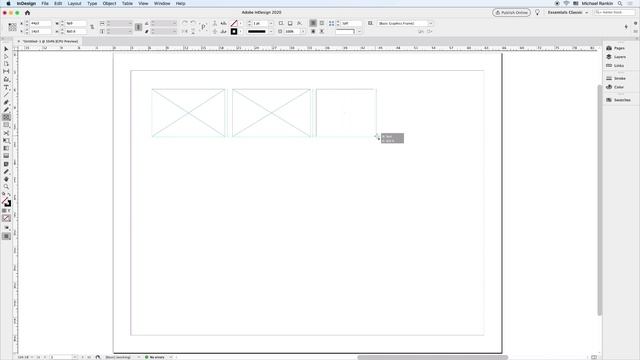Open the Swatches panel
This screenshot has width=640, height=360.
pyautogui.click(x=618, y=100)
